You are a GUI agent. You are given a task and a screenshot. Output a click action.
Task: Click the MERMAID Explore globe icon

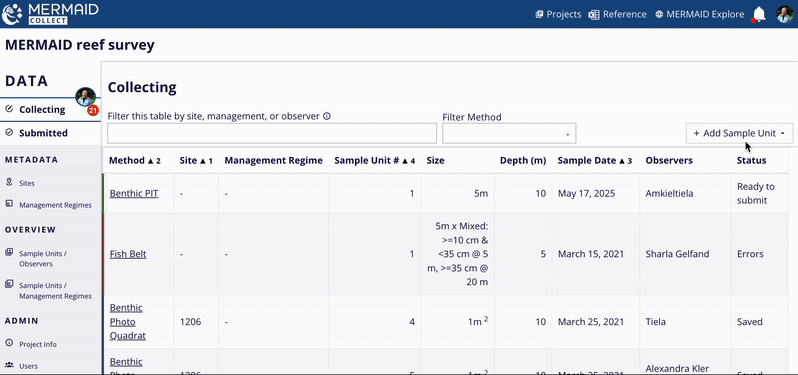(659, 14)
